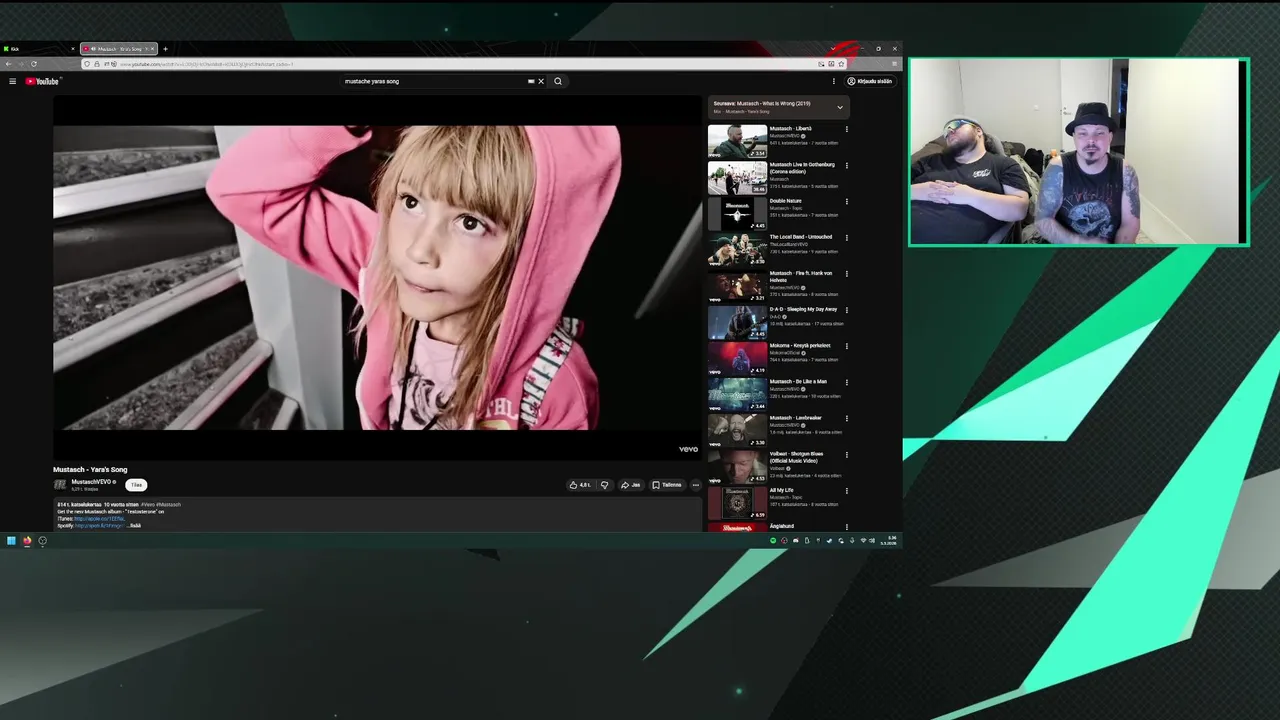Open options for Mustasch - Be Like a Man
The image size is (1280, 720).
coord(846,382)
